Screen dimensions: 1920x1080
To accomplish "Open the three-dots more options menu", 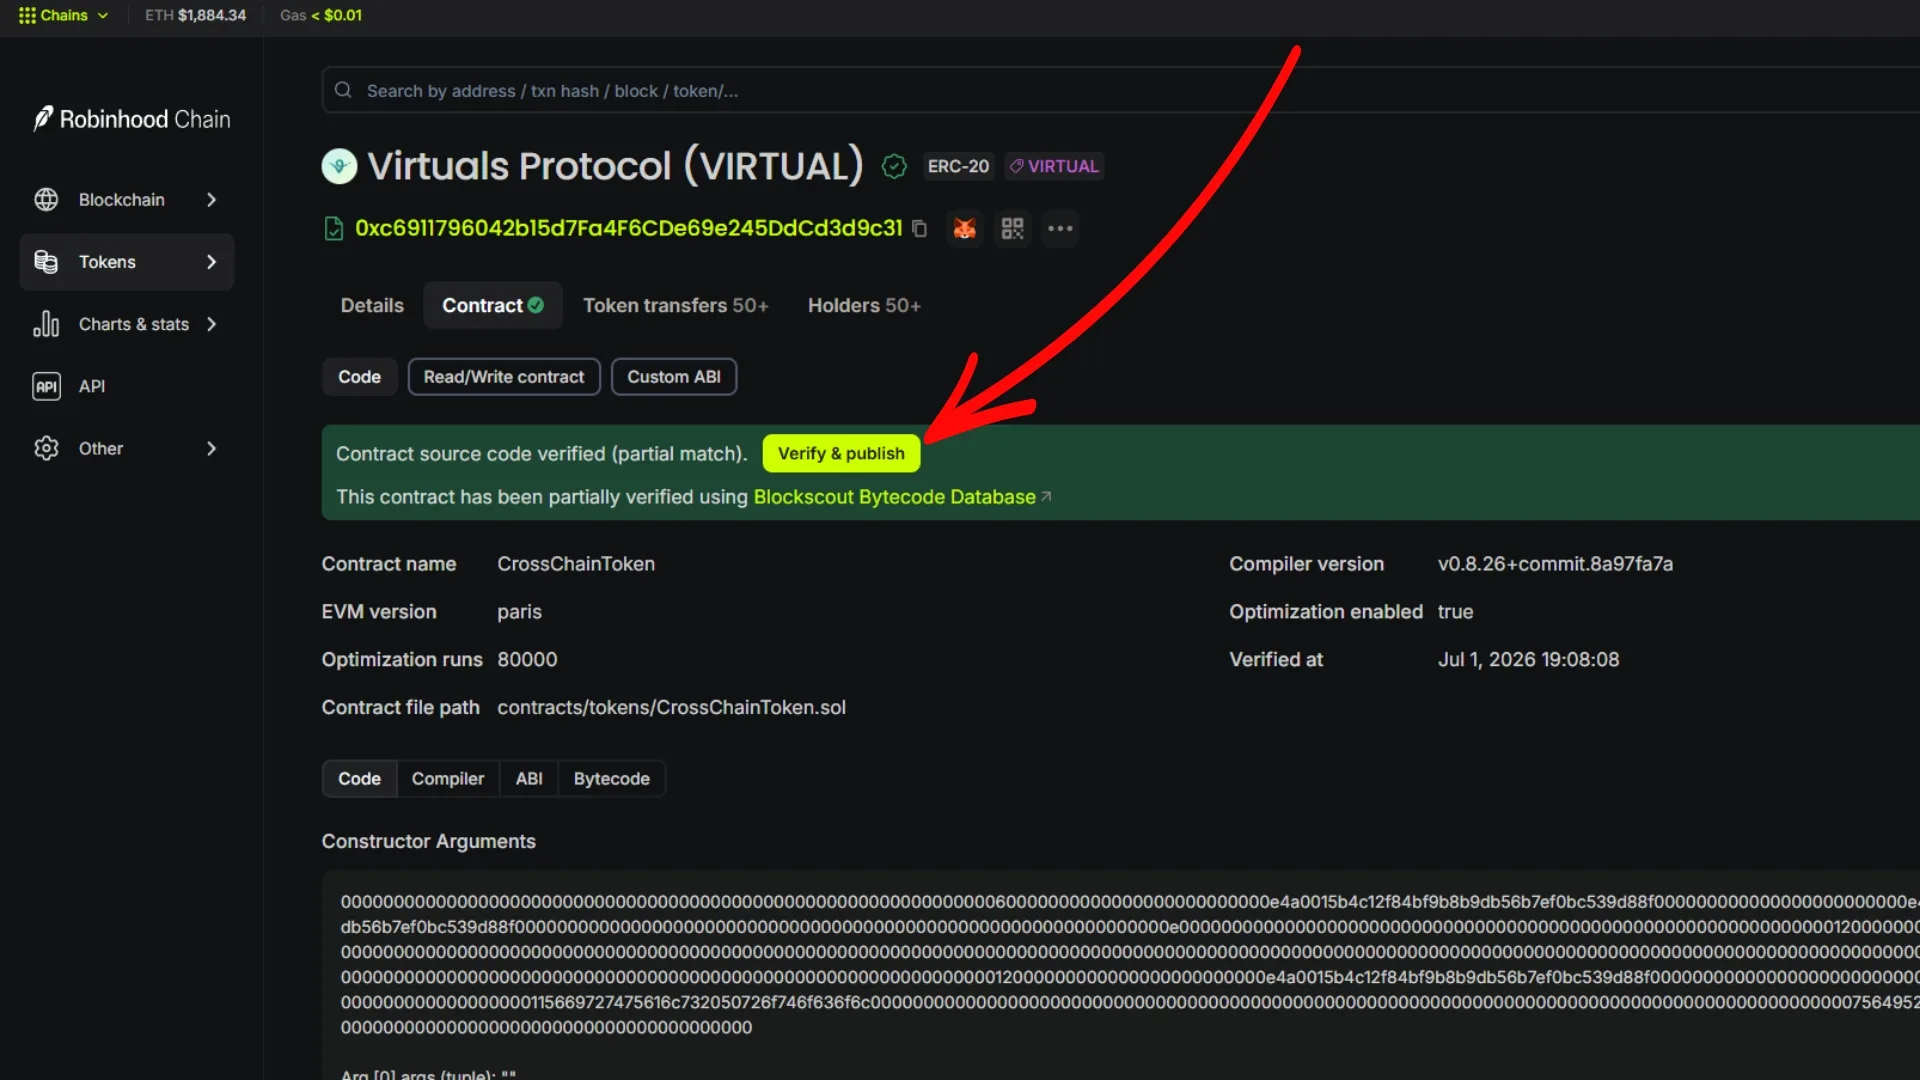I will coord(1060,229).
